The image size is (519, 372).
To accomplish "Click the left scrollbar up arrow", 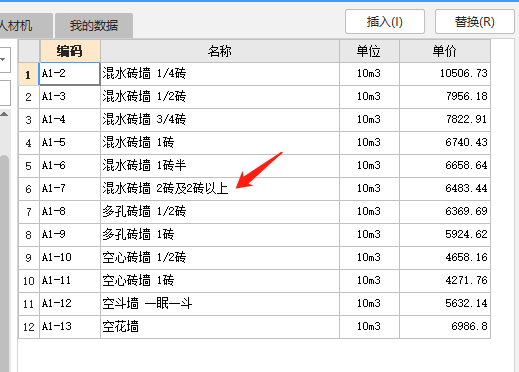I will click(x=4, y=114).
